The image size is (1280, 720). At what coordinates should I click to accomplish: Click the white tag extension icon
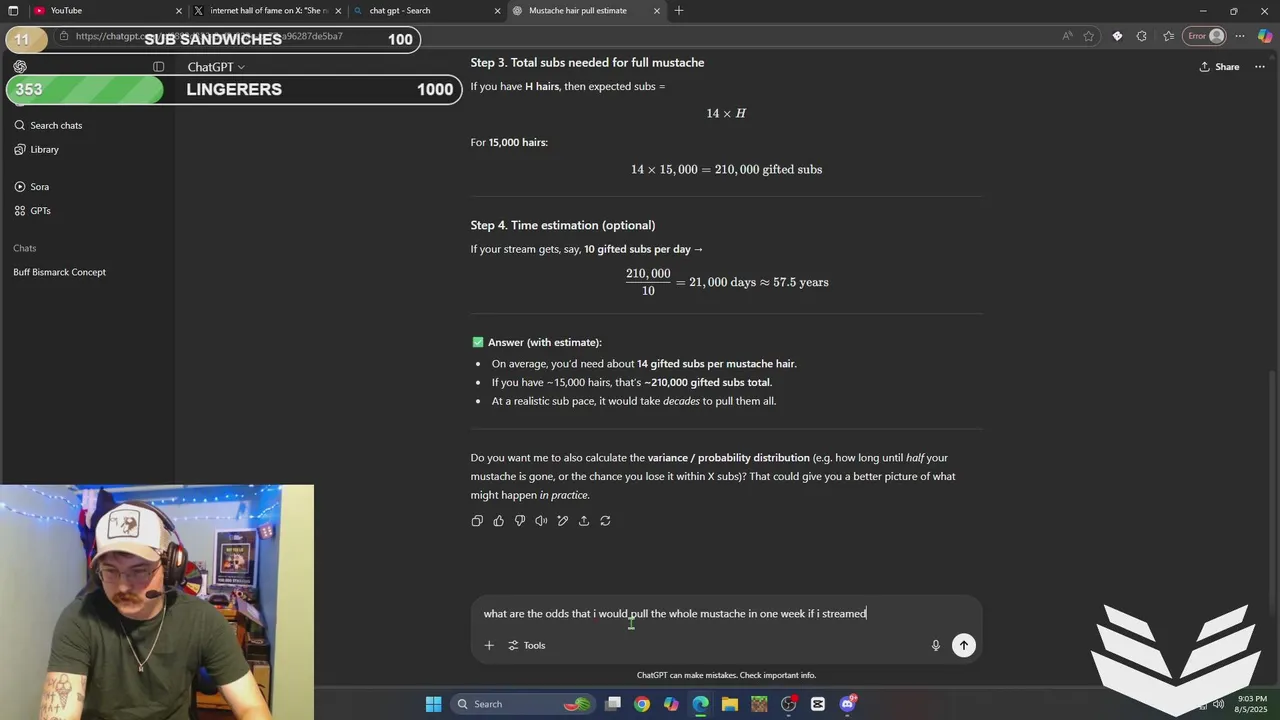point(1117,36)
